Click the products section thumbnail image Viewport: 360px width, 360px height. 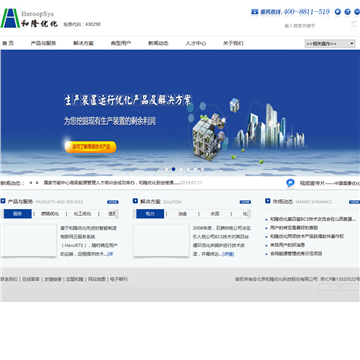28,240
